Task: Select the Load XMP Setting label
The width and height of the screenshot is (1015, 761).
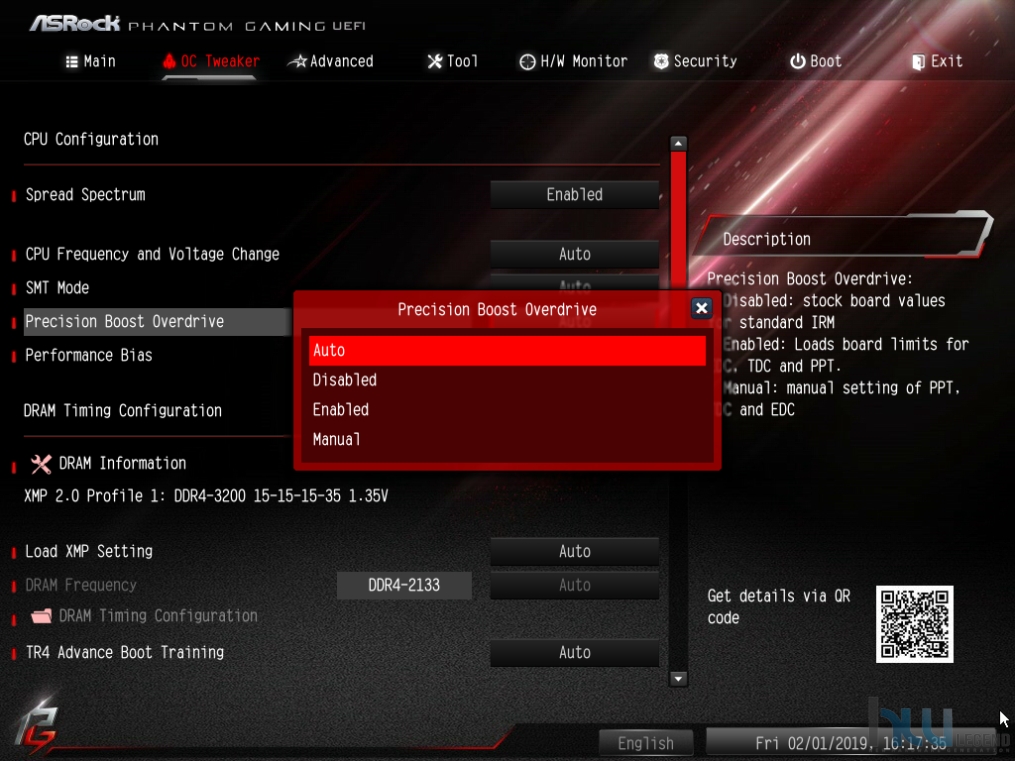Action: point(89,551)
